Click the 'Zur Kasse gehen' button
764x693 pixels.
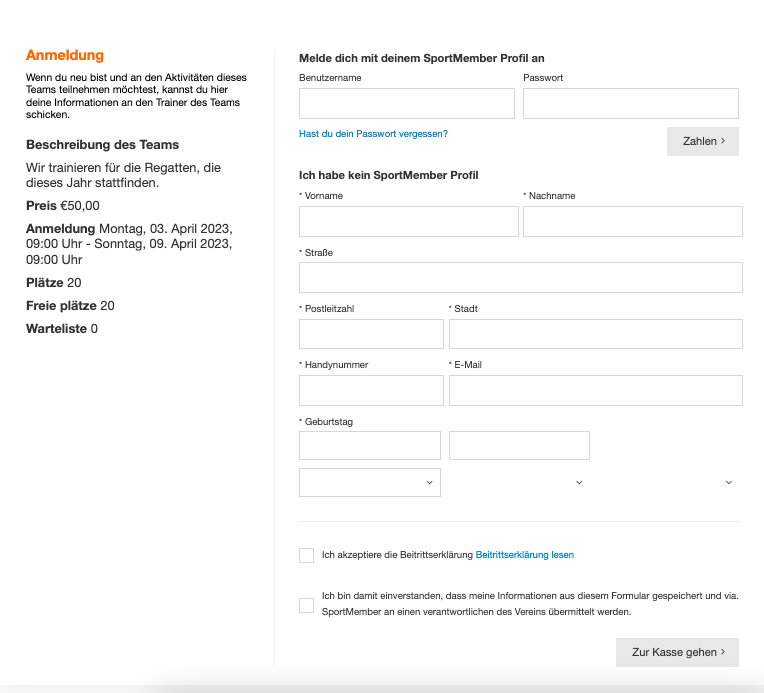tap(677, 652)
